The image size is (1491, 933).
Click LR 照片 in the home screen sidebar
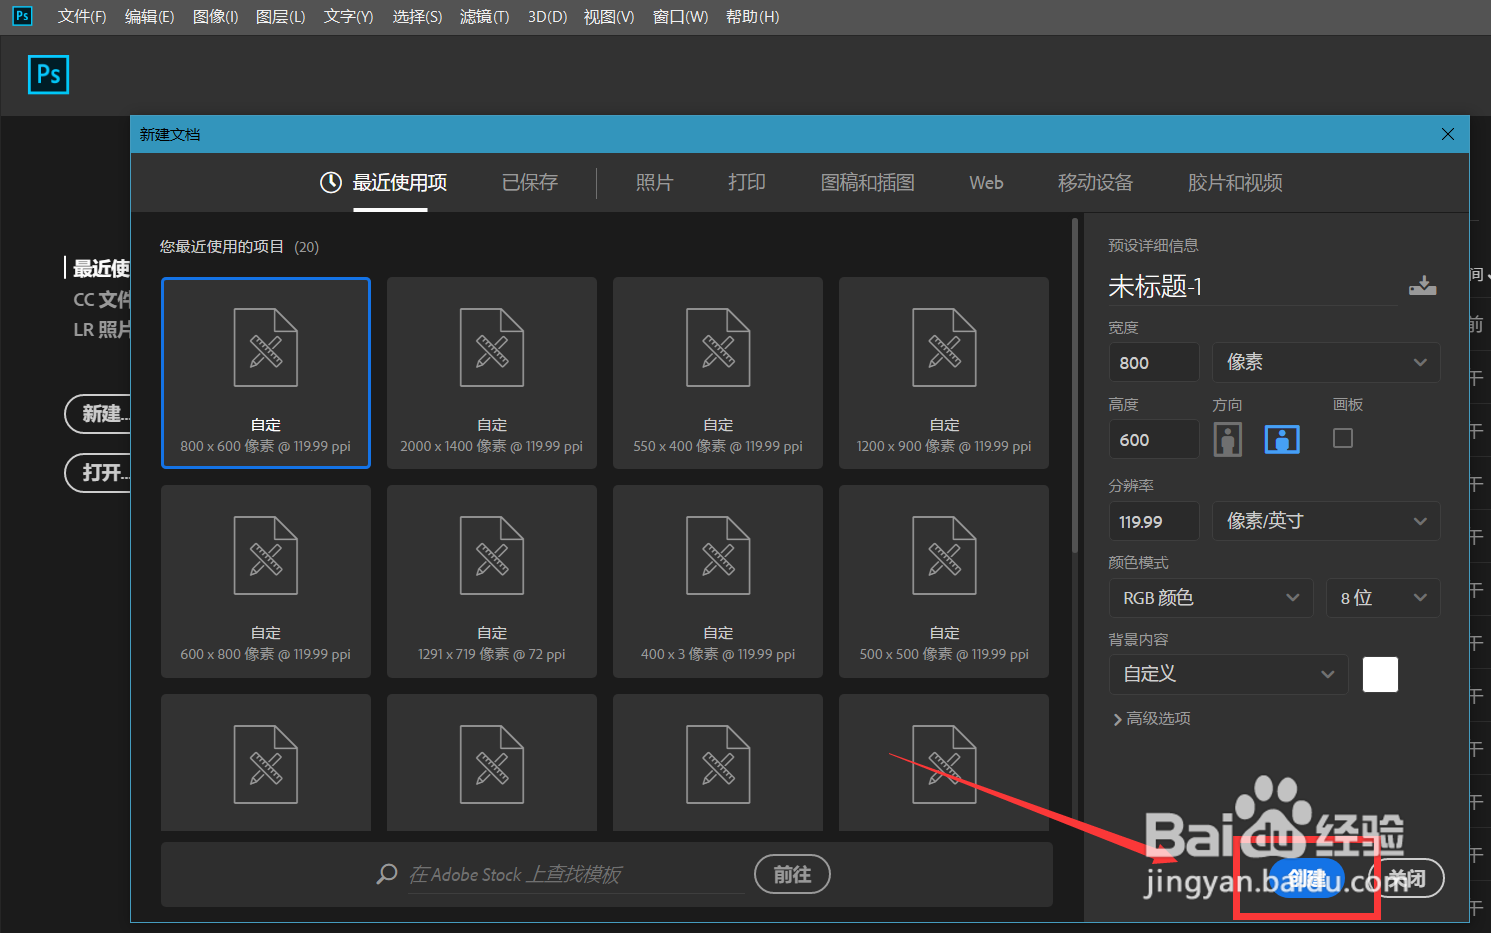[x=101, y=329]
